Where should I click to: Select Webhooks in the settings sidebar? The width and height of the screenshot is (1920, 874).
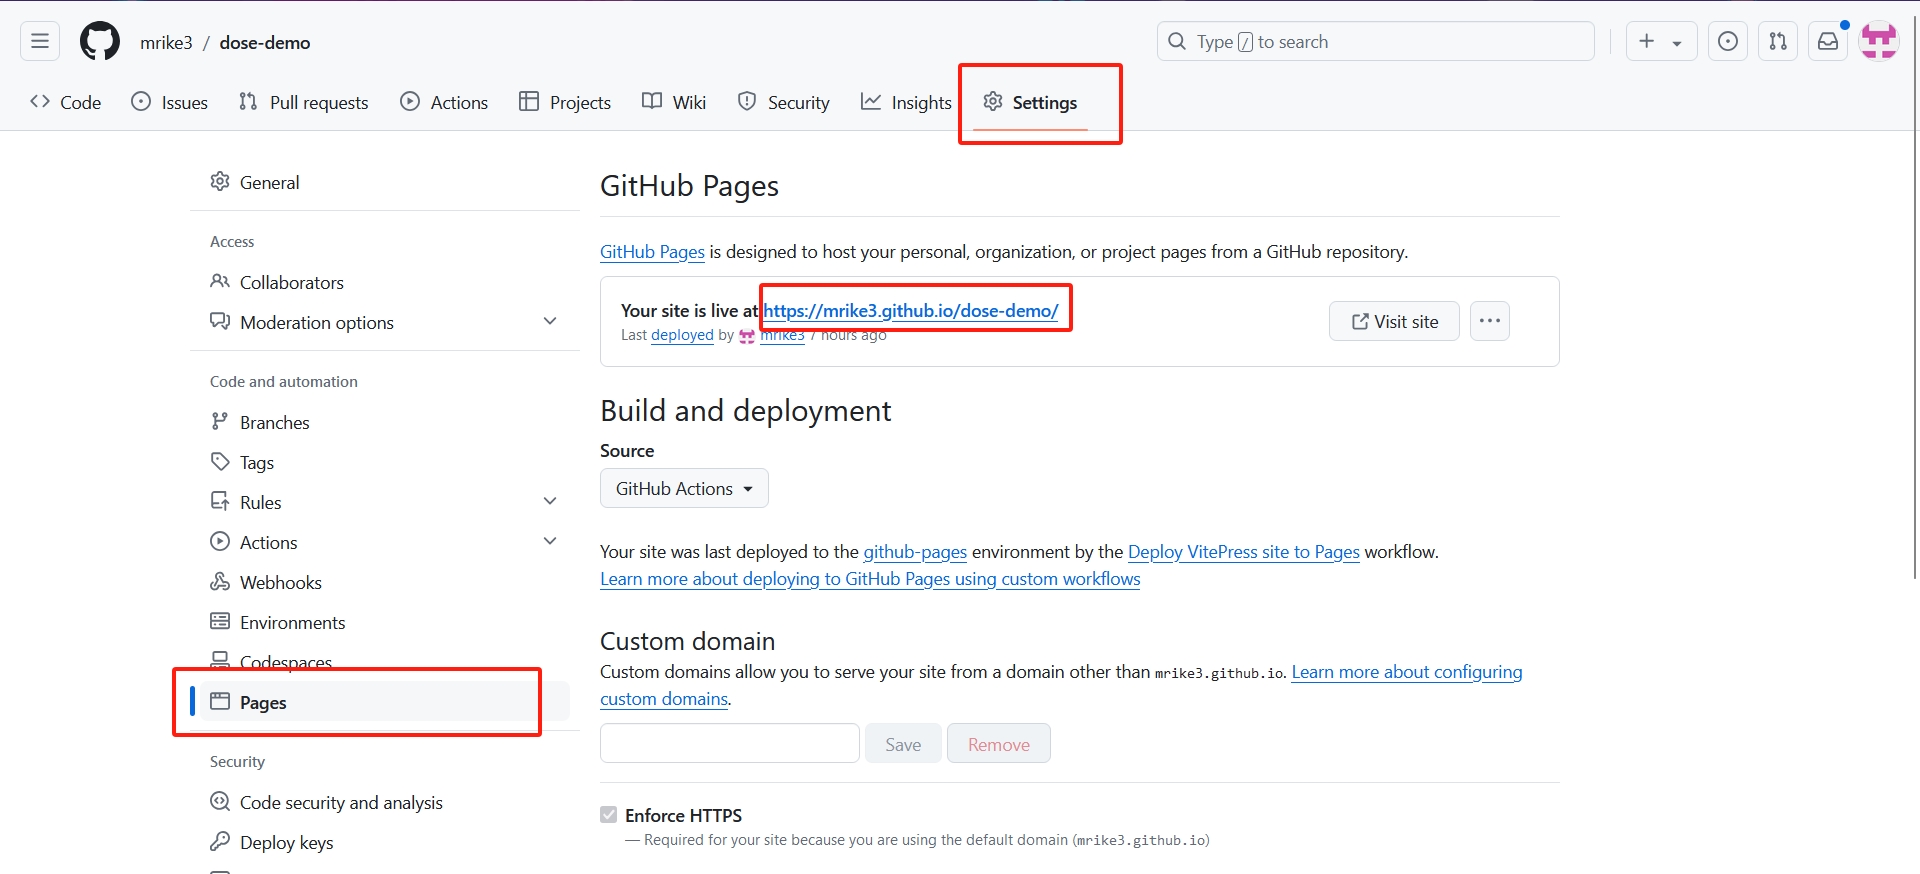point(280,582)
